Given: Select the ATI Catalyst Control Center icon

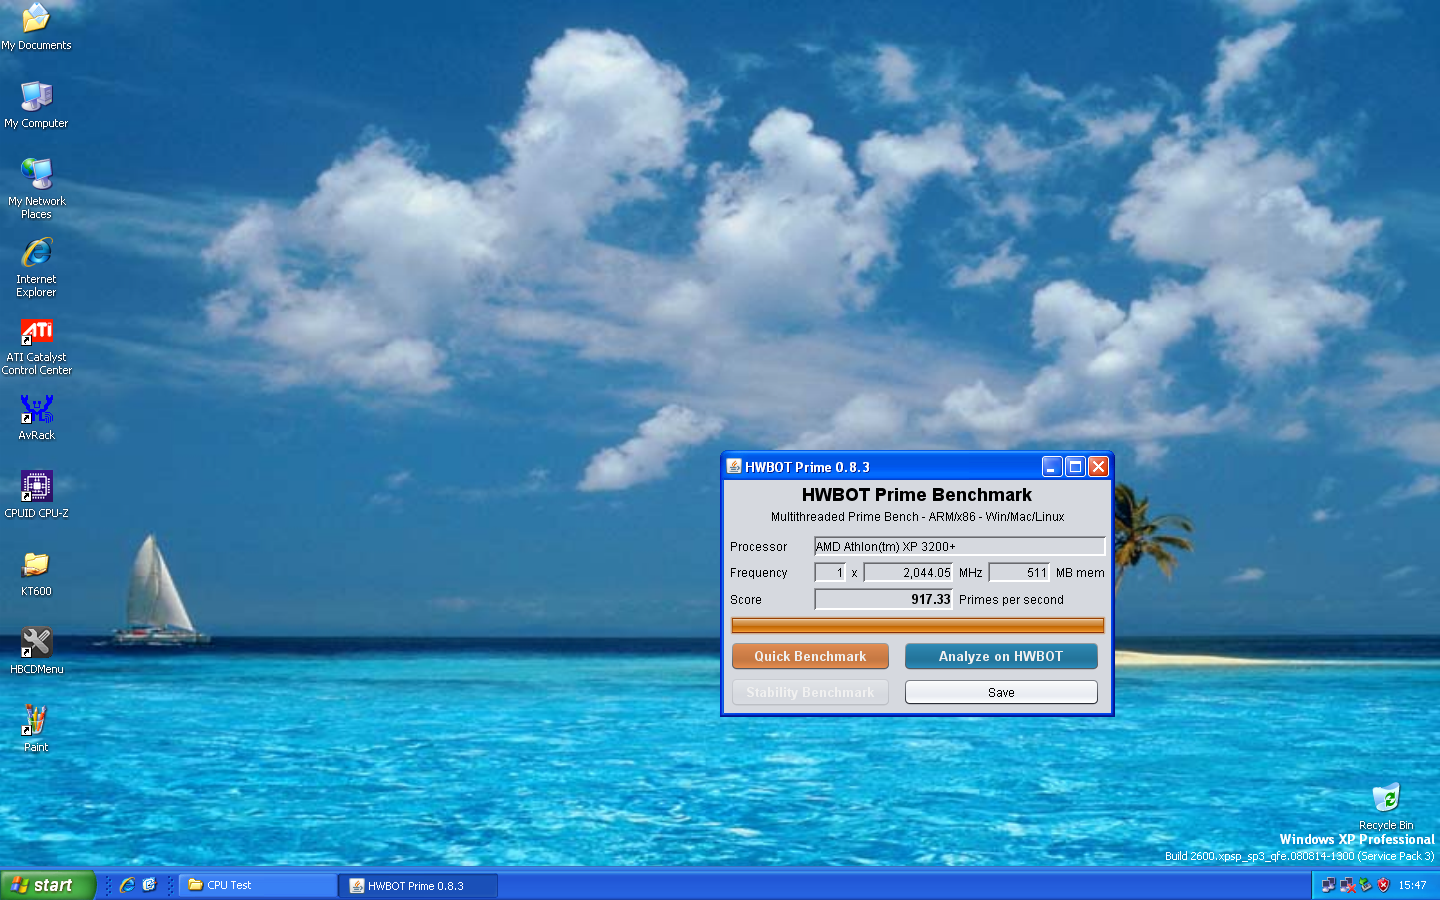Looking at the screenshot, I should point(36,345).
